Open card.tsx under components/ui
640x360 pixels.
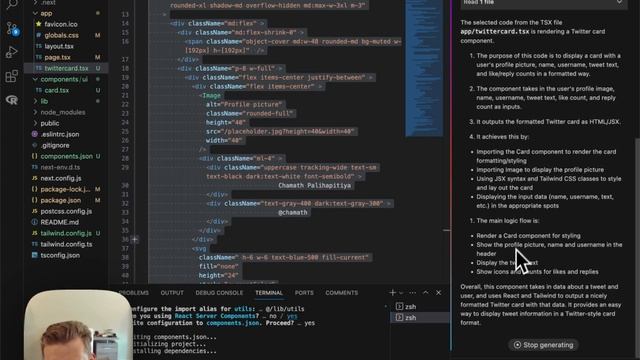[56, 90]
